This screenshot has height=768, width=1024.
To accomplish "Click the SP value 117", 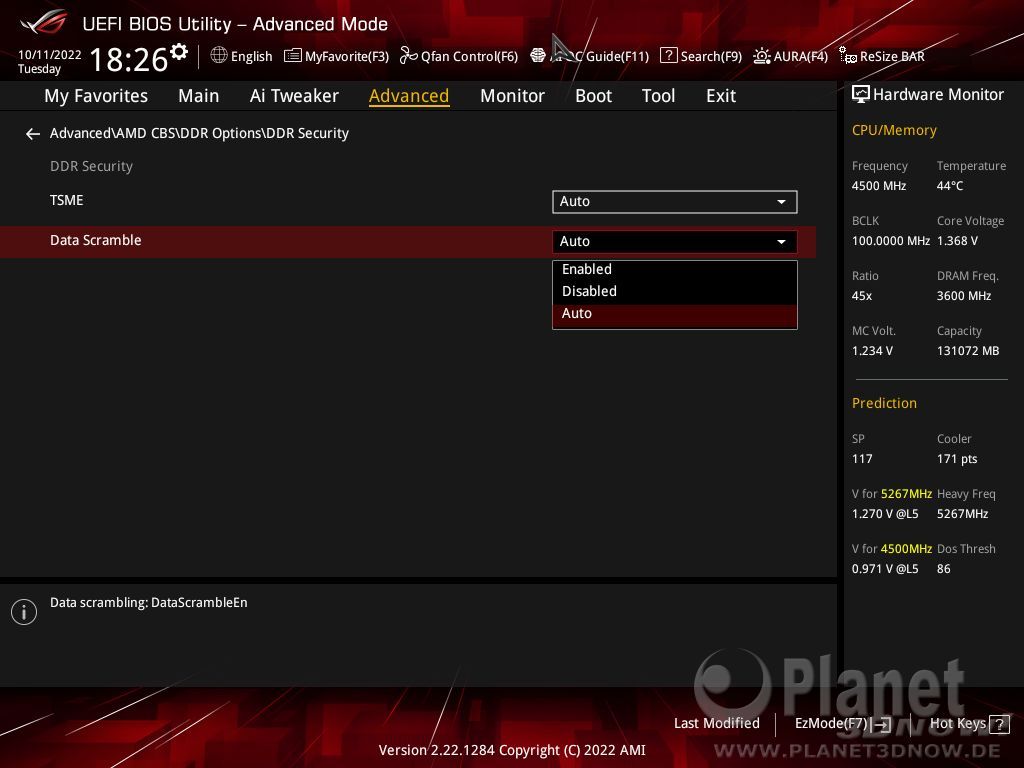I will click(862, 459).
